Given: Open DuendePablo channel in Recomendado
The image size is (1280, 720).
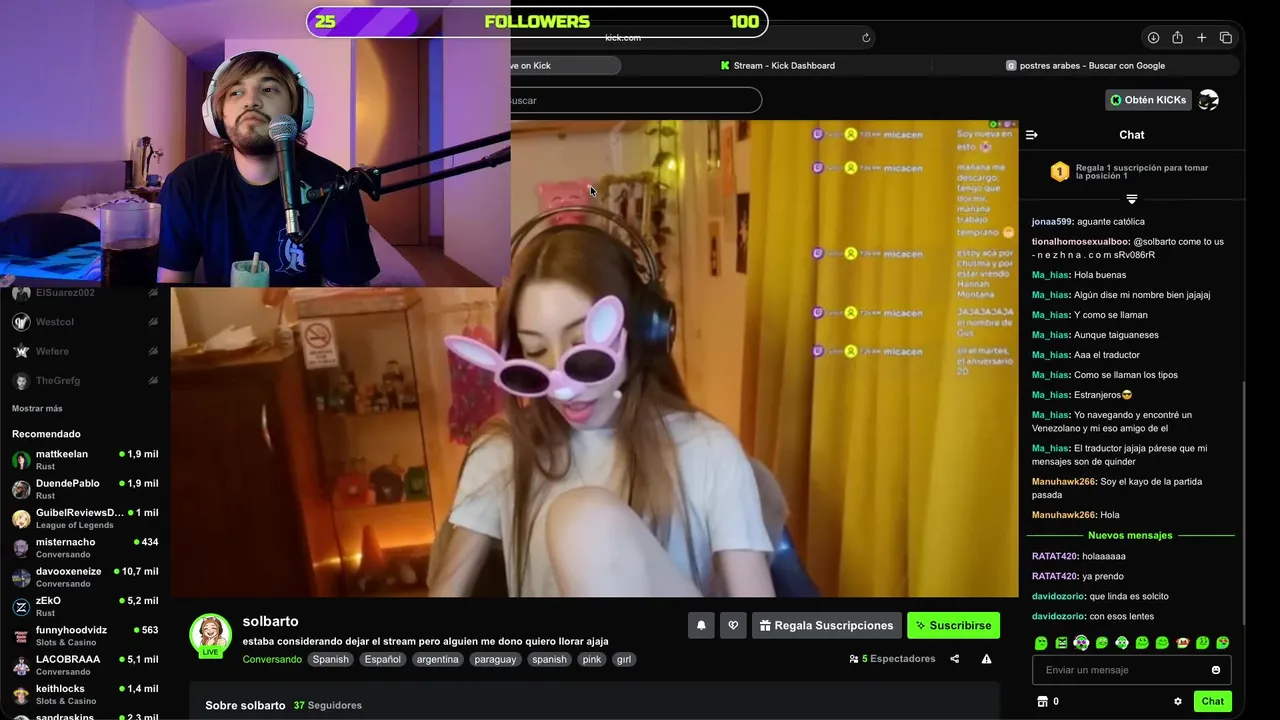Looking at the screenshot, I should point(85,489).
